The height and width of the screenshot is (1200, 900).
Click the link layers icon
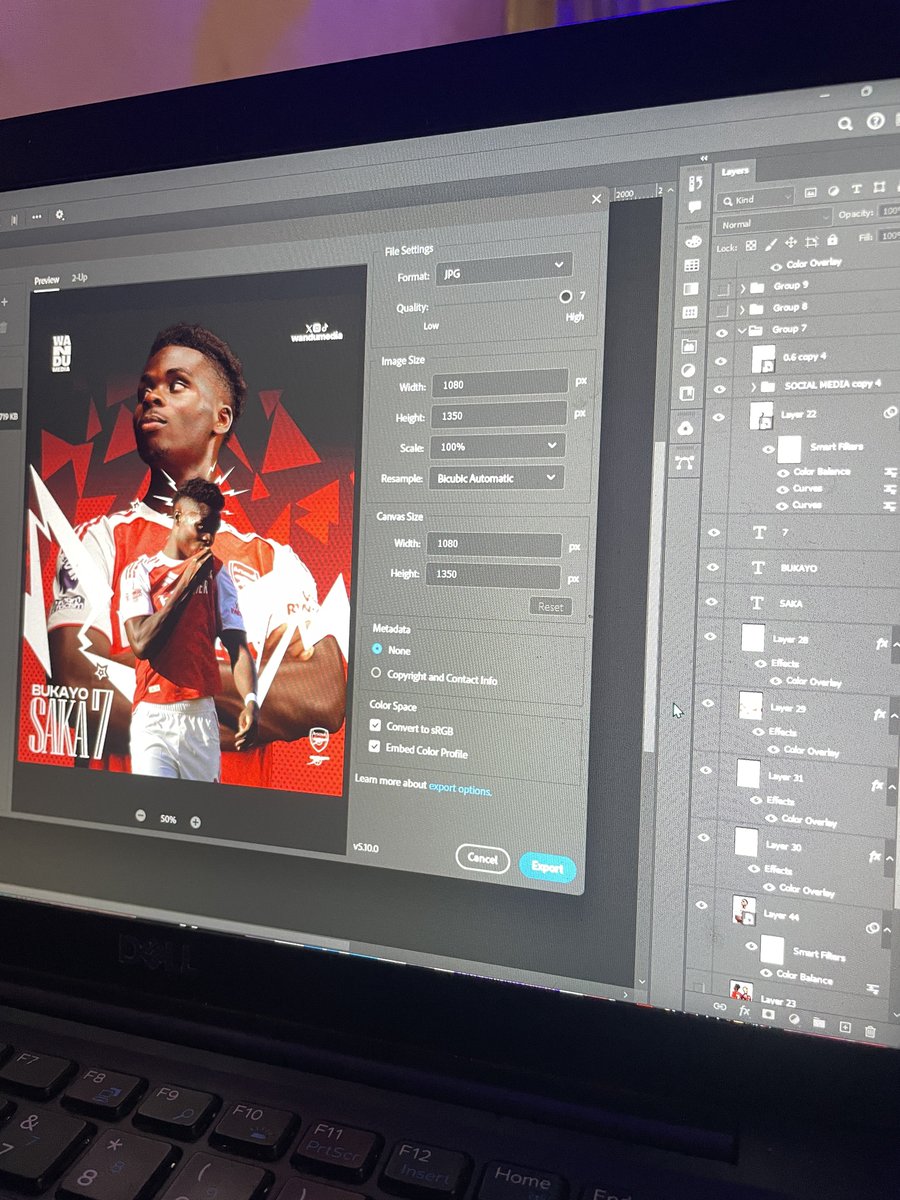[720, 1006]
